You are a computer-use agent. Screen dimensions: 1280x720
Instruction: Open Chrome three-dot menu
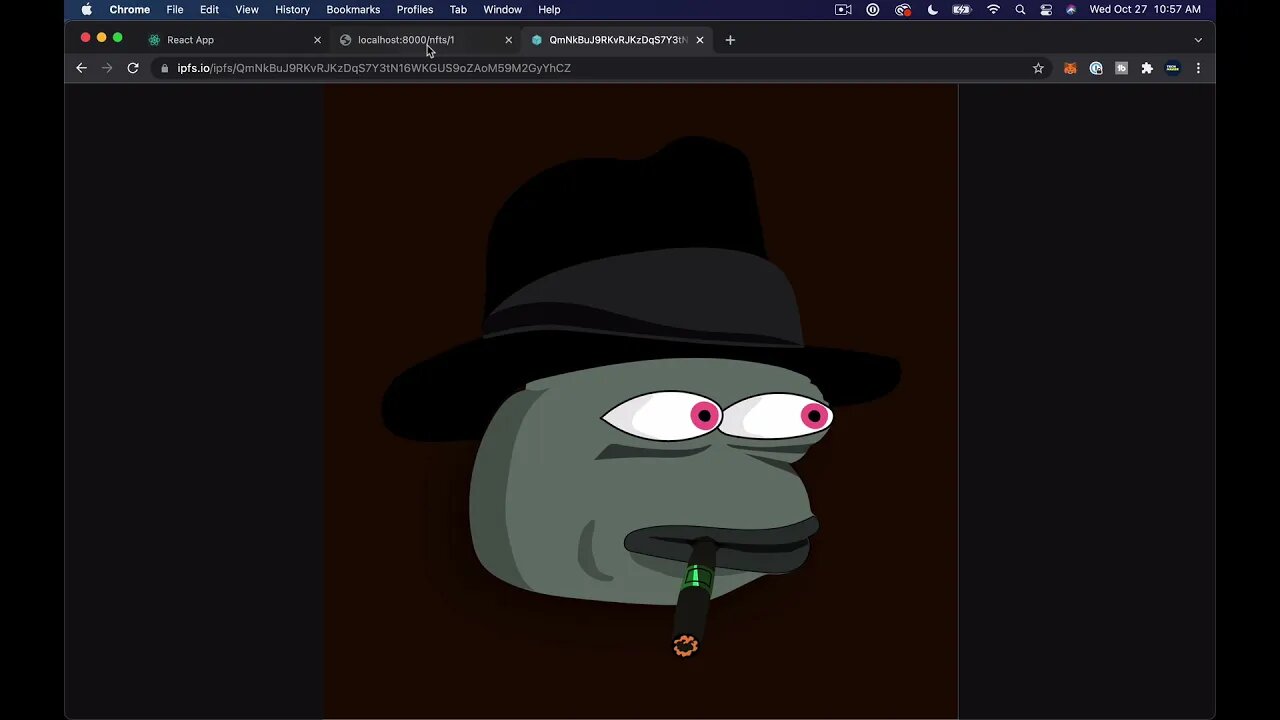[1198, 68]
